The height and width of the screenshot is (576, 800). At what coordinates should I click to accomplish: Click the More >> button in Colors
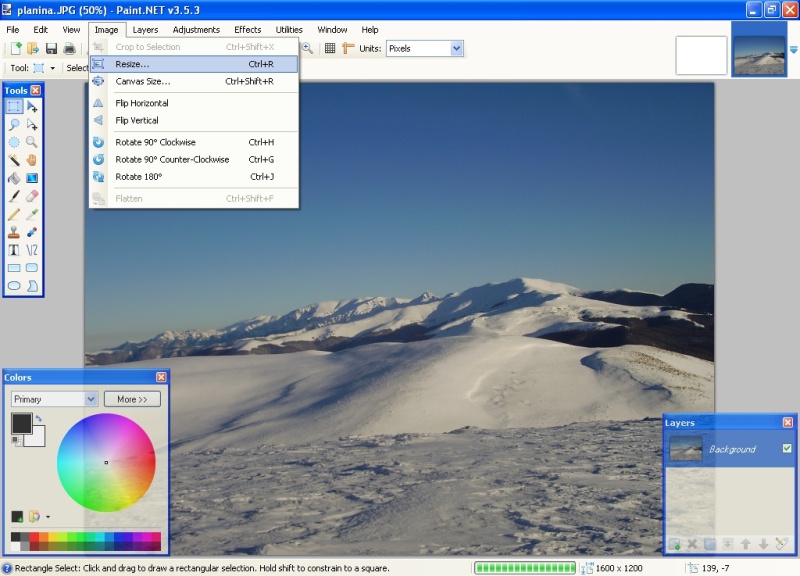coord(132,399)
